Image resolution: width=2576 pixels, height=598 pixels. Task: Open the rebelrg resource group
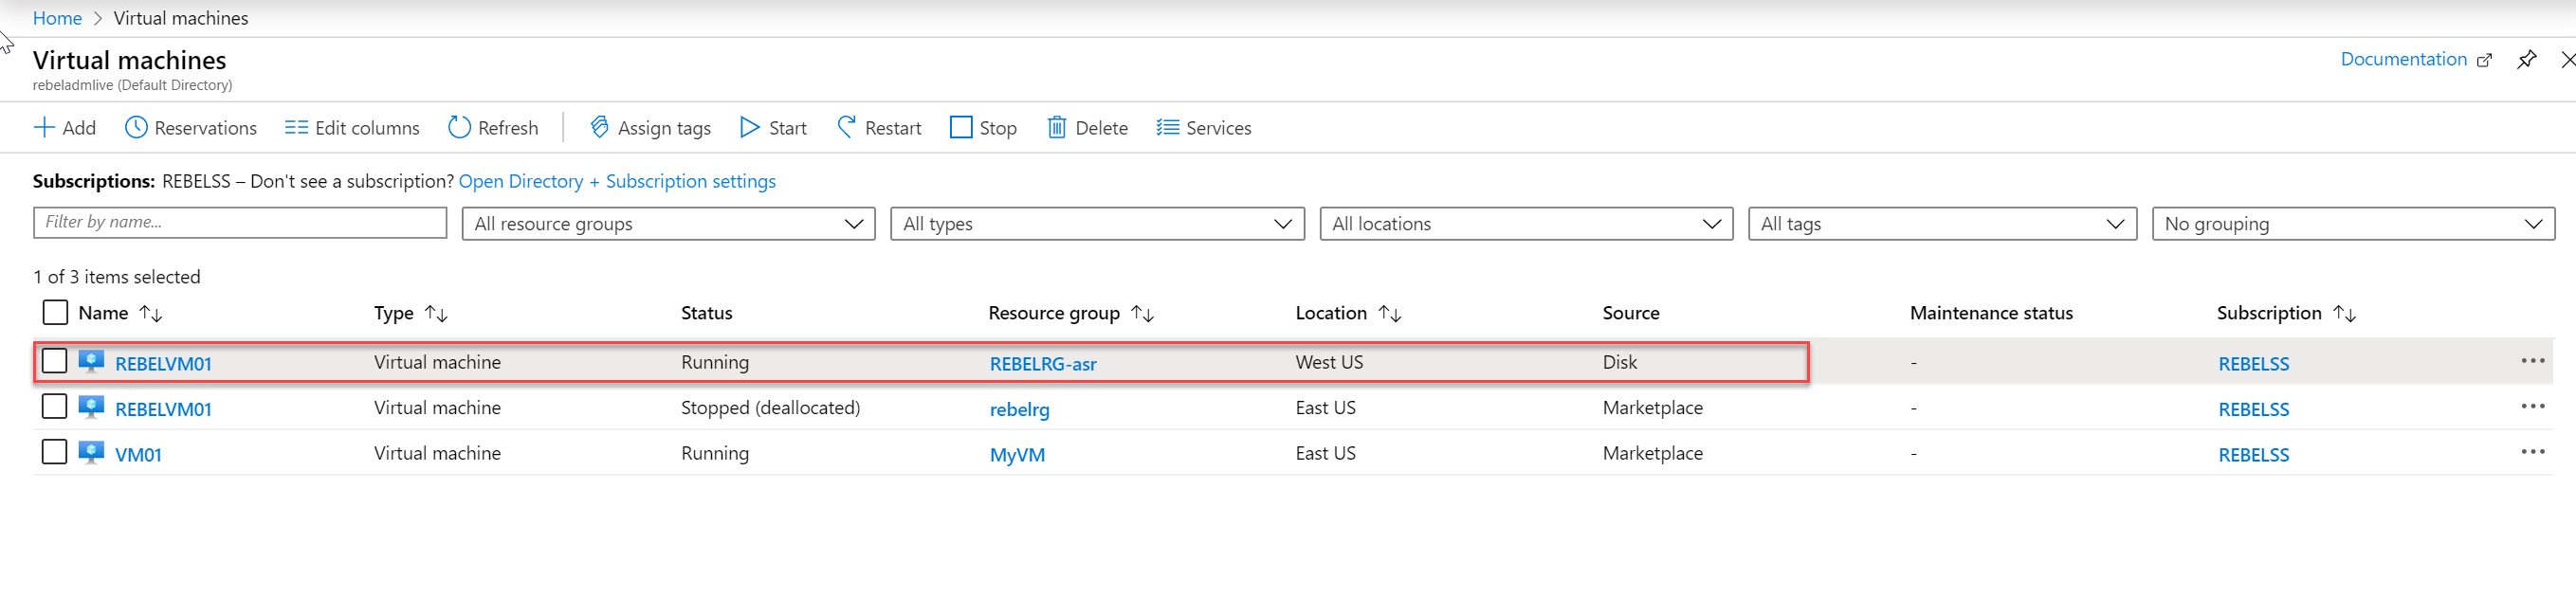[x=1019, y=409]
